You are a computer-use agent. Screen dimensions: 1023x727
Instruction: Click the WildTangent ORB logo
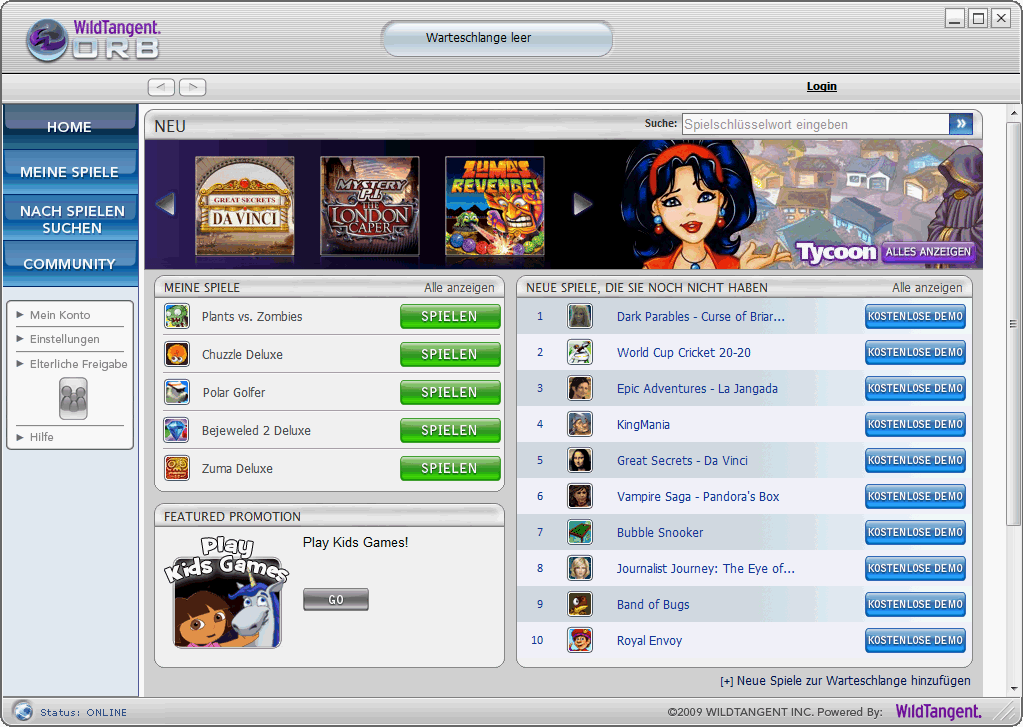pos(93,39)
